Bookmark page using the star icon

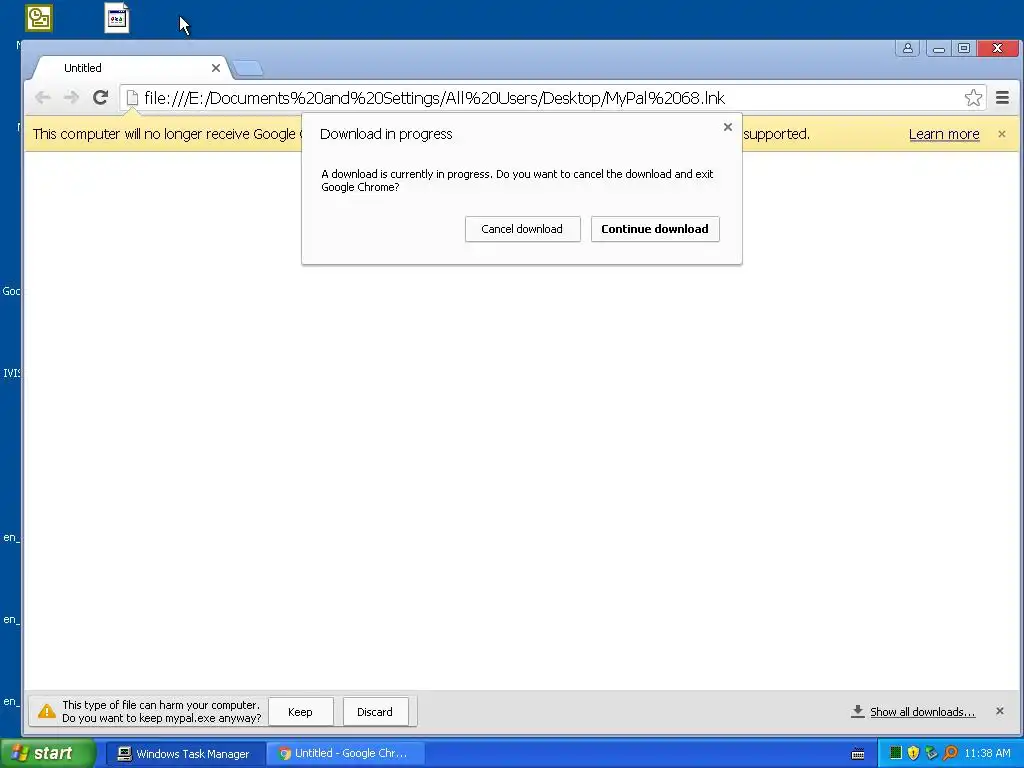973,98
